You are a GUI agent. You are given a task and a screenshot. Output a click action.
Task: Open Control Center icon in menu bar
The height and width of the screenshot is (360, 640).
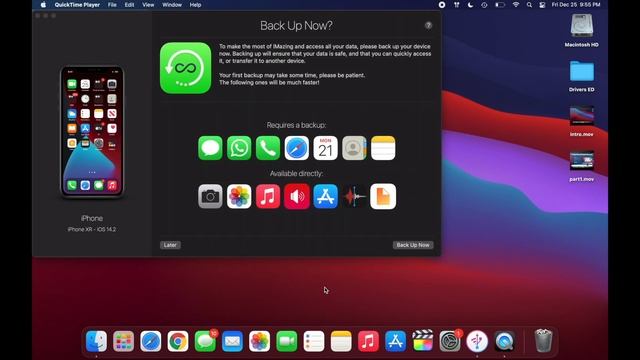point(542,5)
